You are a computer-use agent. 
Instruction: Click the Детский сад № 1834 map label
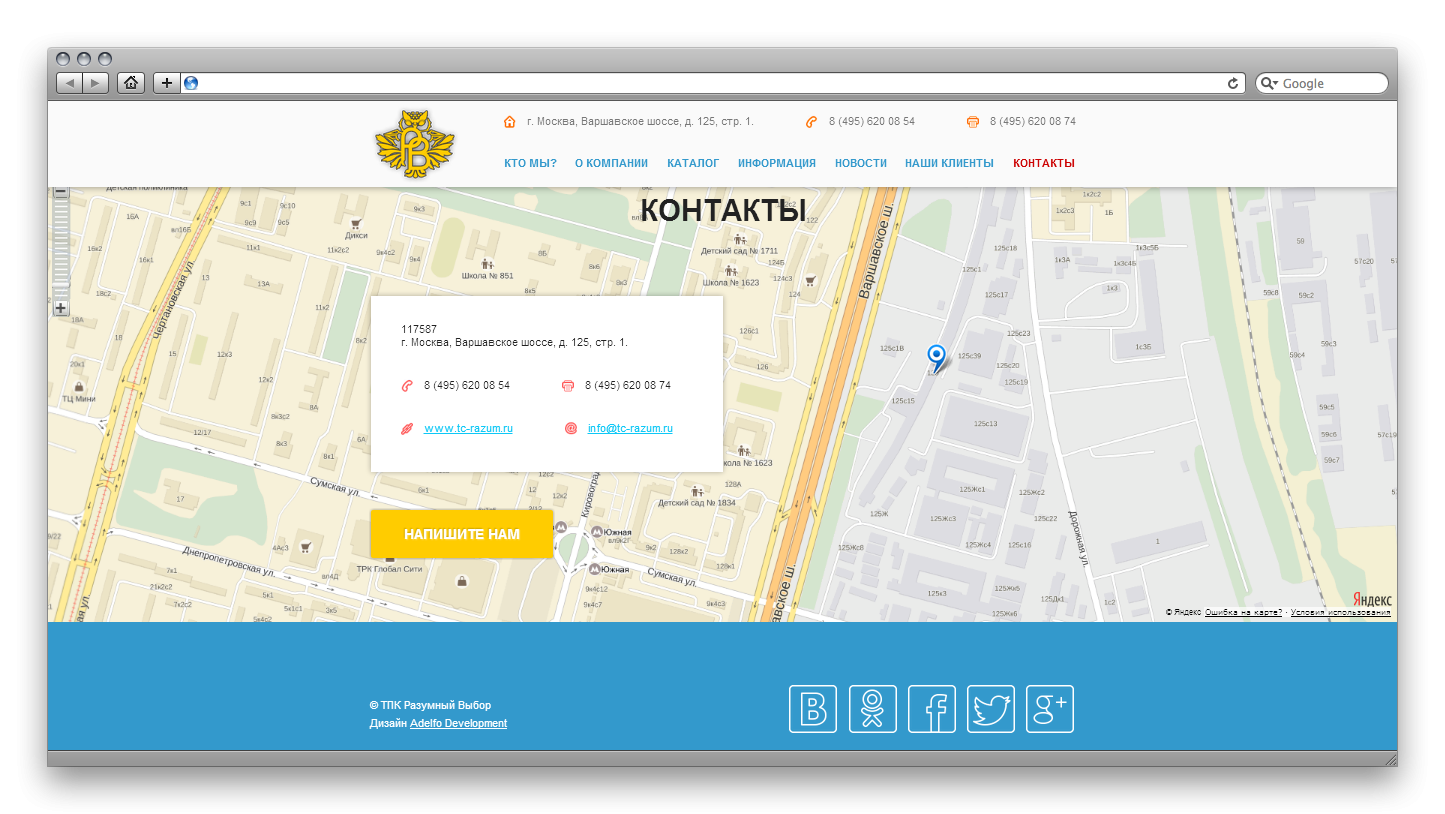697,503
